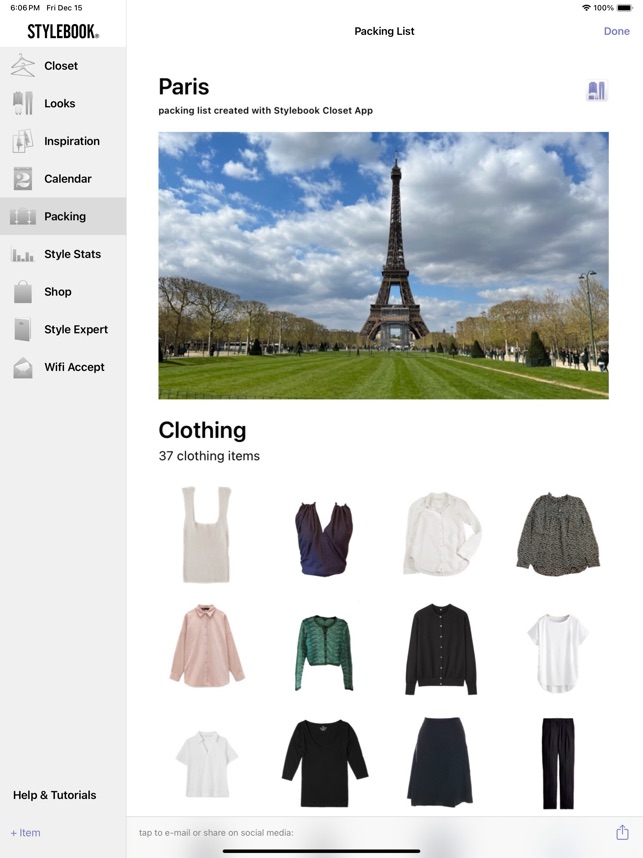Tap the share icon at bottom right
Screen dimensions: 643x858
click(622, 832)
